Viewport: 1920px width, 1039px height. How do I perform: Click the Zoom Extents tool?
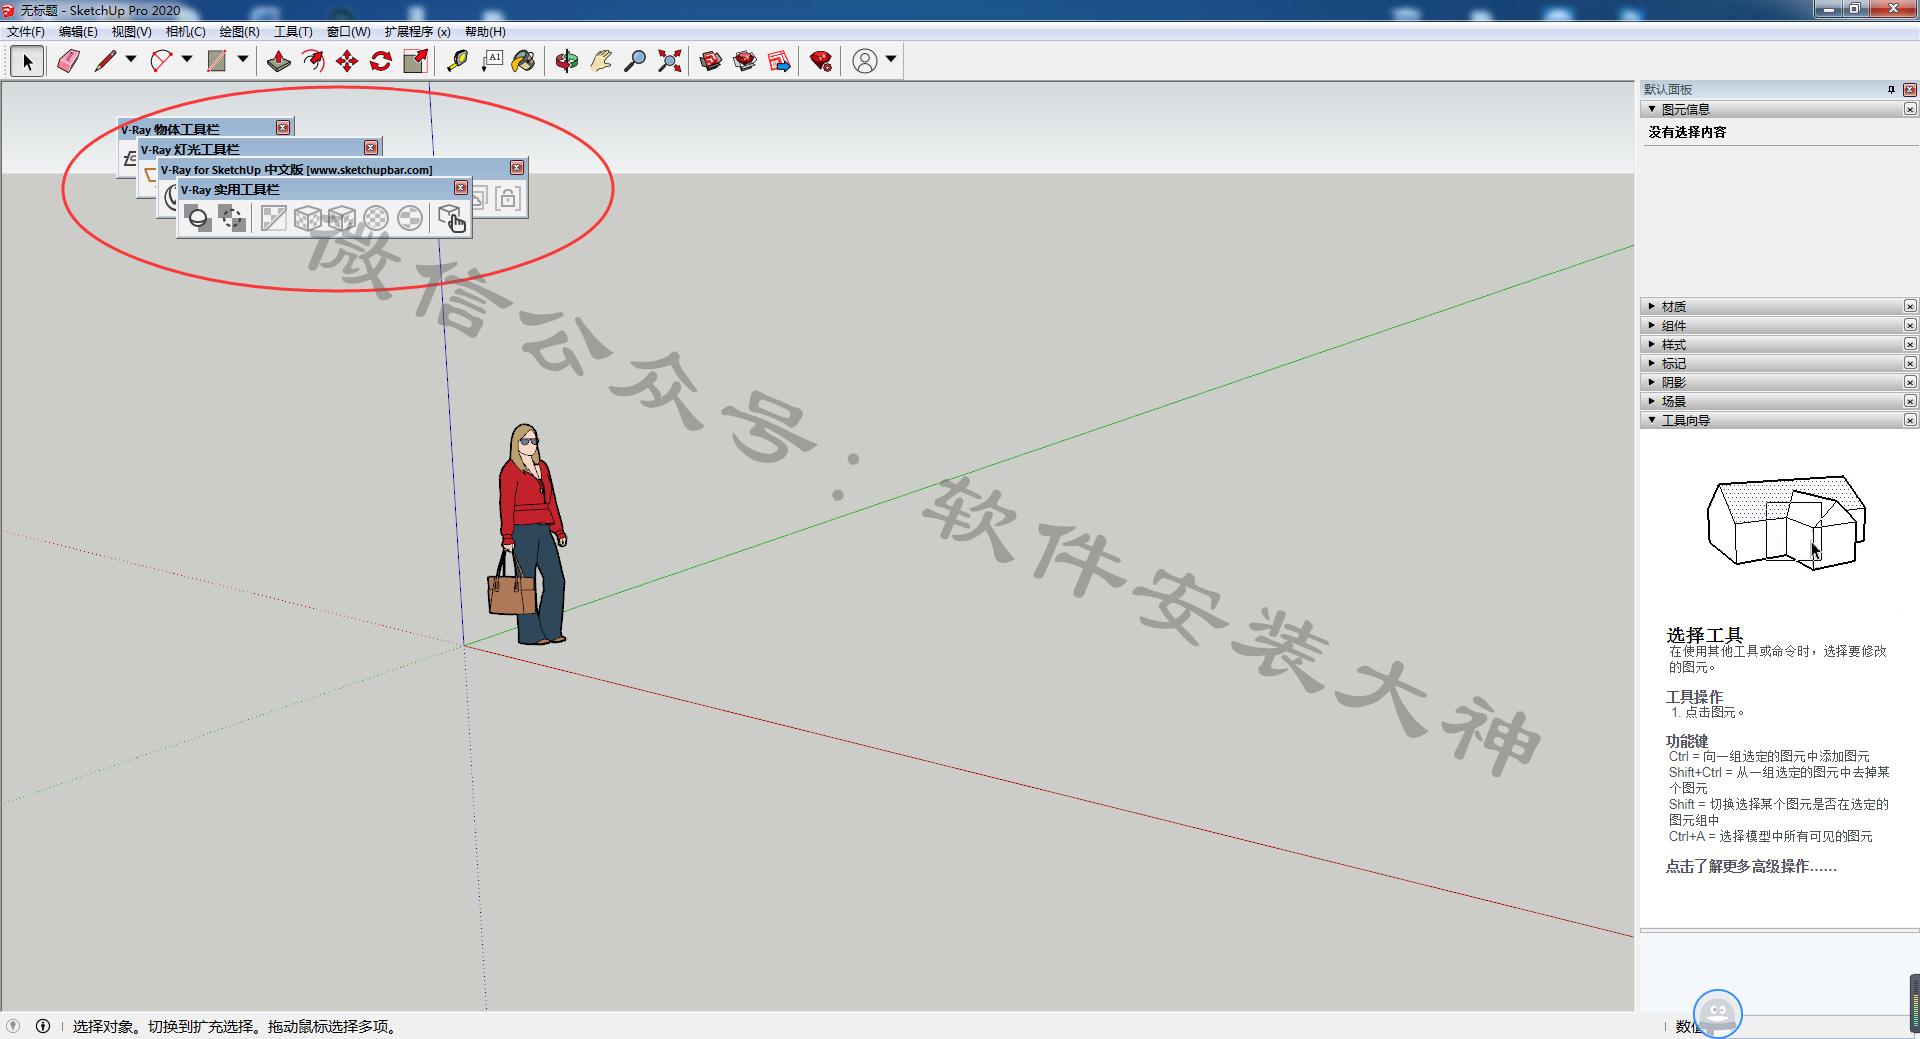pyautogui.click(x=669, y=62)
